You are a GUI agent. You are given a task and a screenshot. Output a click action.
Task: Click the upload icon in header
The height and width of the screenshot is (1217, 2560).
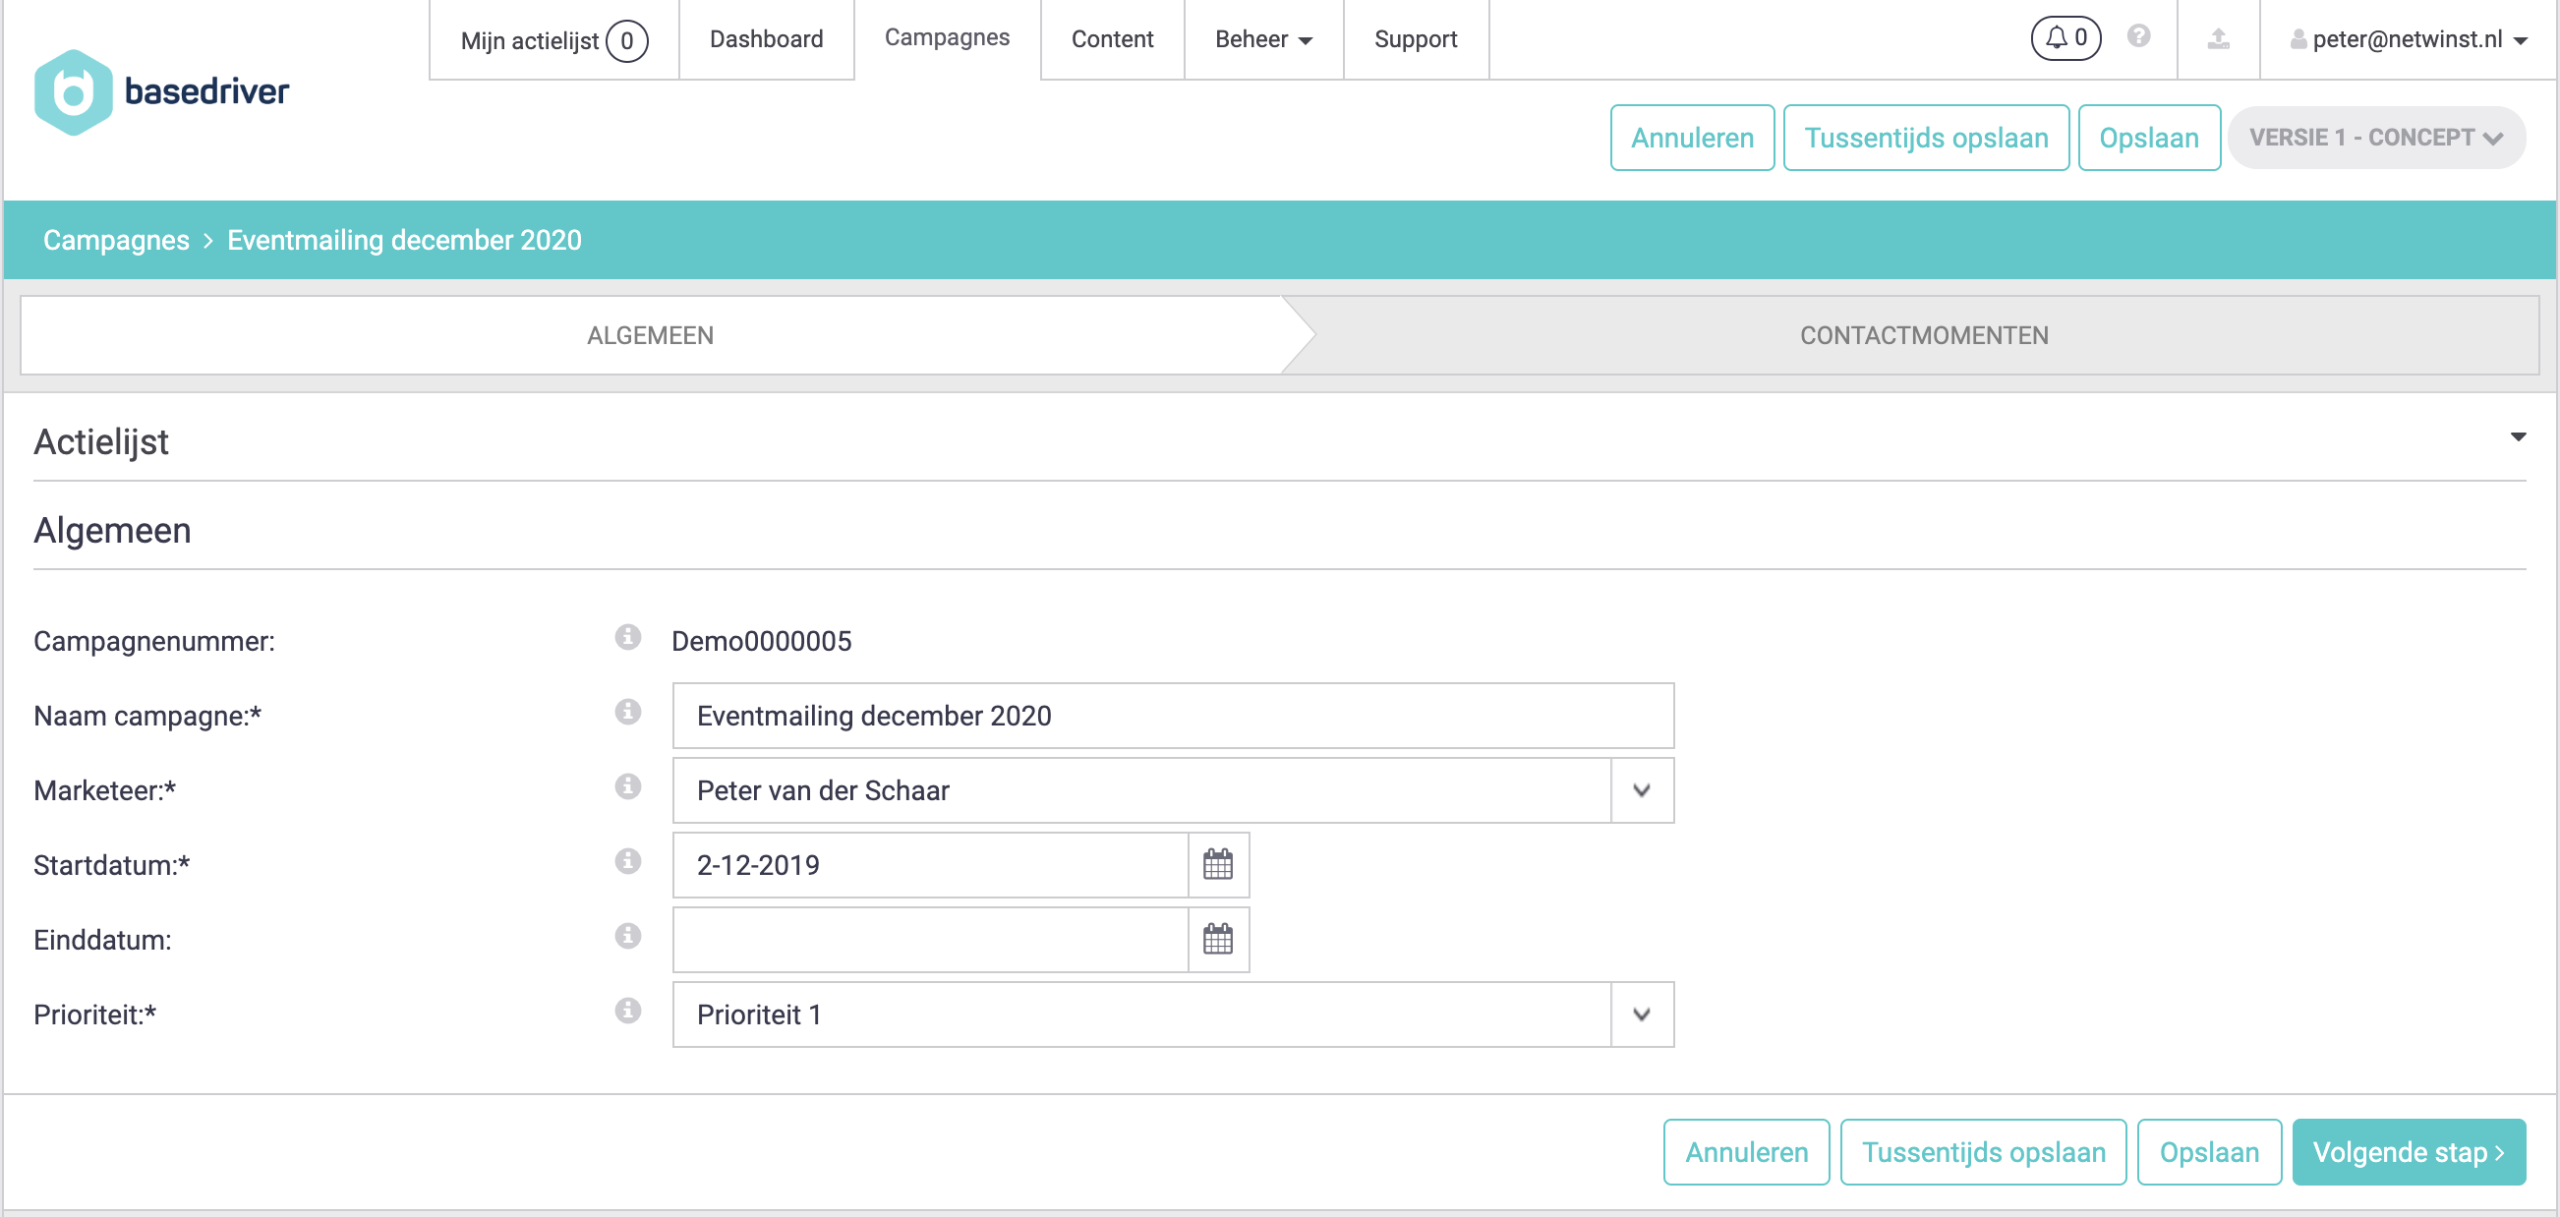[2218, 39]
